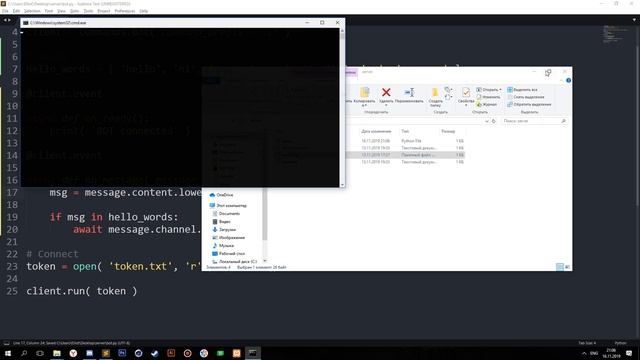Viewport: 640px width, 360px height.
Task: Open the Project menu in Sublime Text
Action: 104,11
